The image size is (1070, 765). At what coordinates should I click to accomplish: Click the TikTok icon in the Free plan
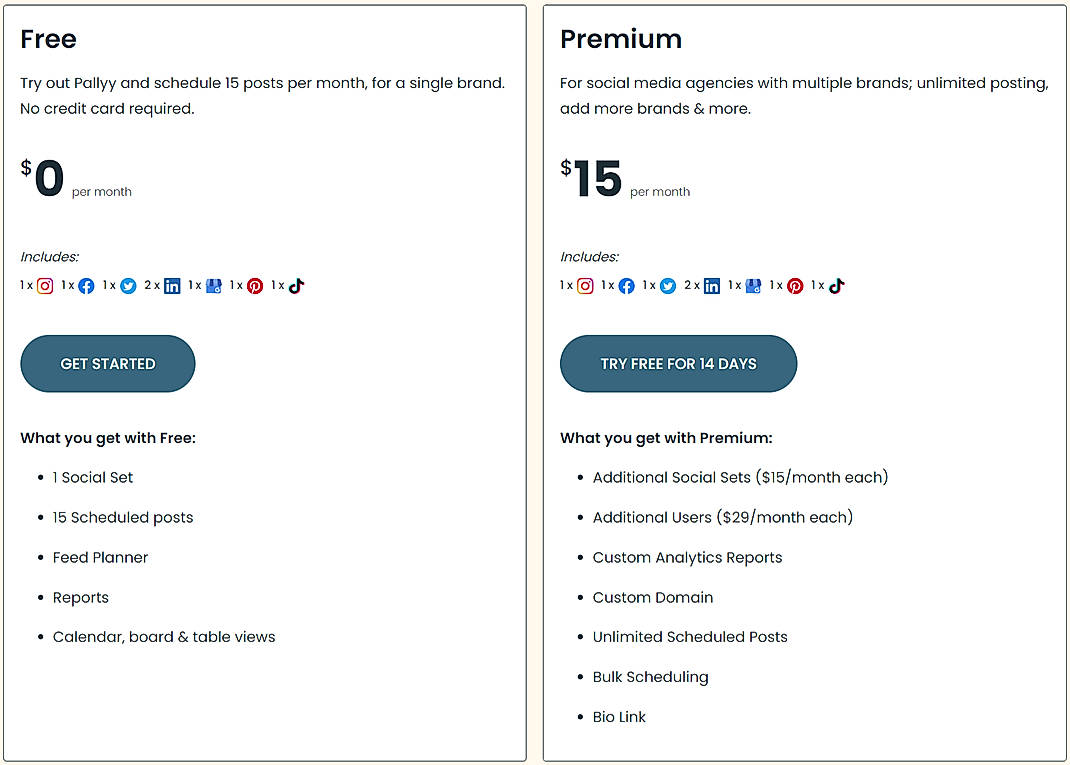296,286
